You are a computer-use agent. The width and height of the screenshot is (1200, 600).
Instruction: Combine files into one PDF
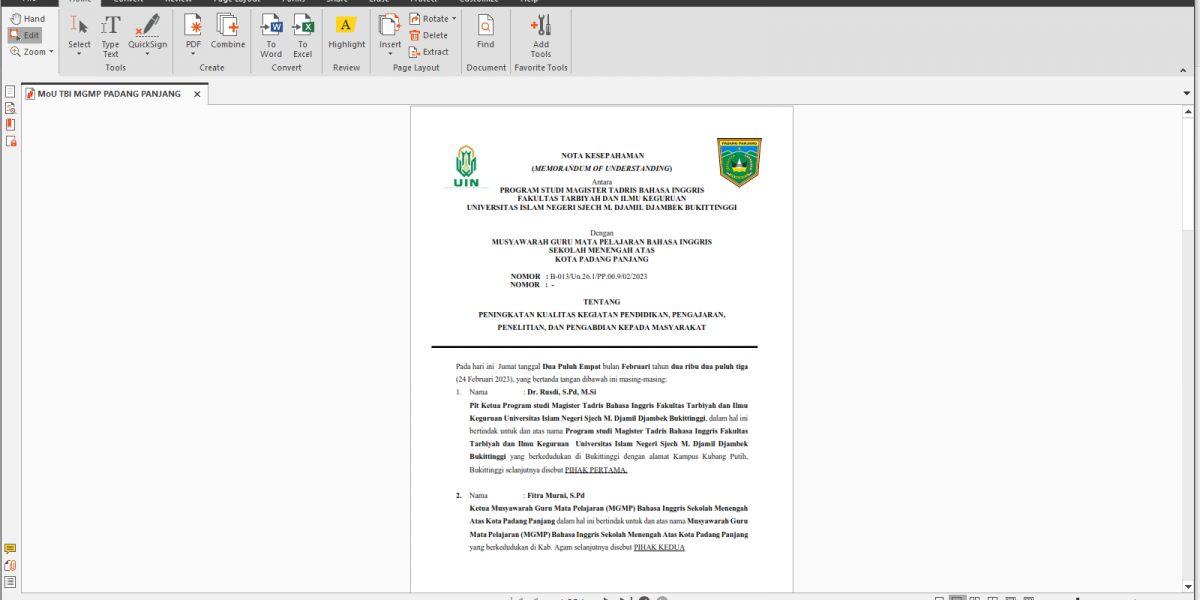click(x=228, y=32)
